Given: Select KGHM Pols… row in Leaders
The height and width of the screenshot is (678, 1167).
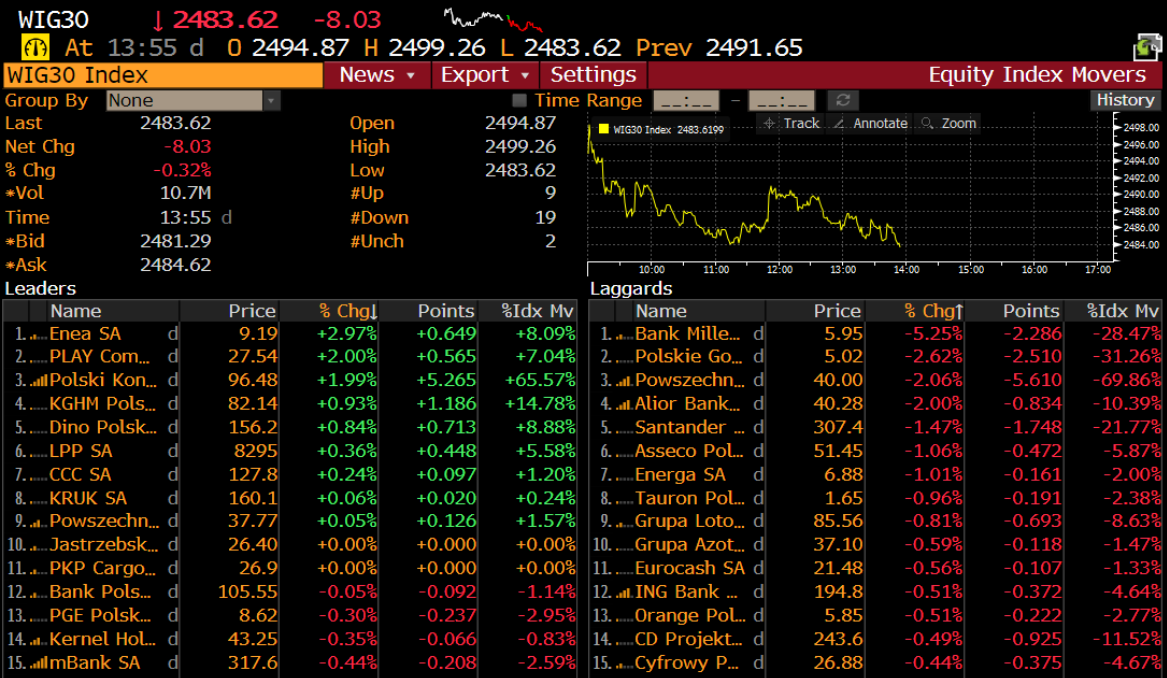Looking at the screenshot, I should coord(290,404).
